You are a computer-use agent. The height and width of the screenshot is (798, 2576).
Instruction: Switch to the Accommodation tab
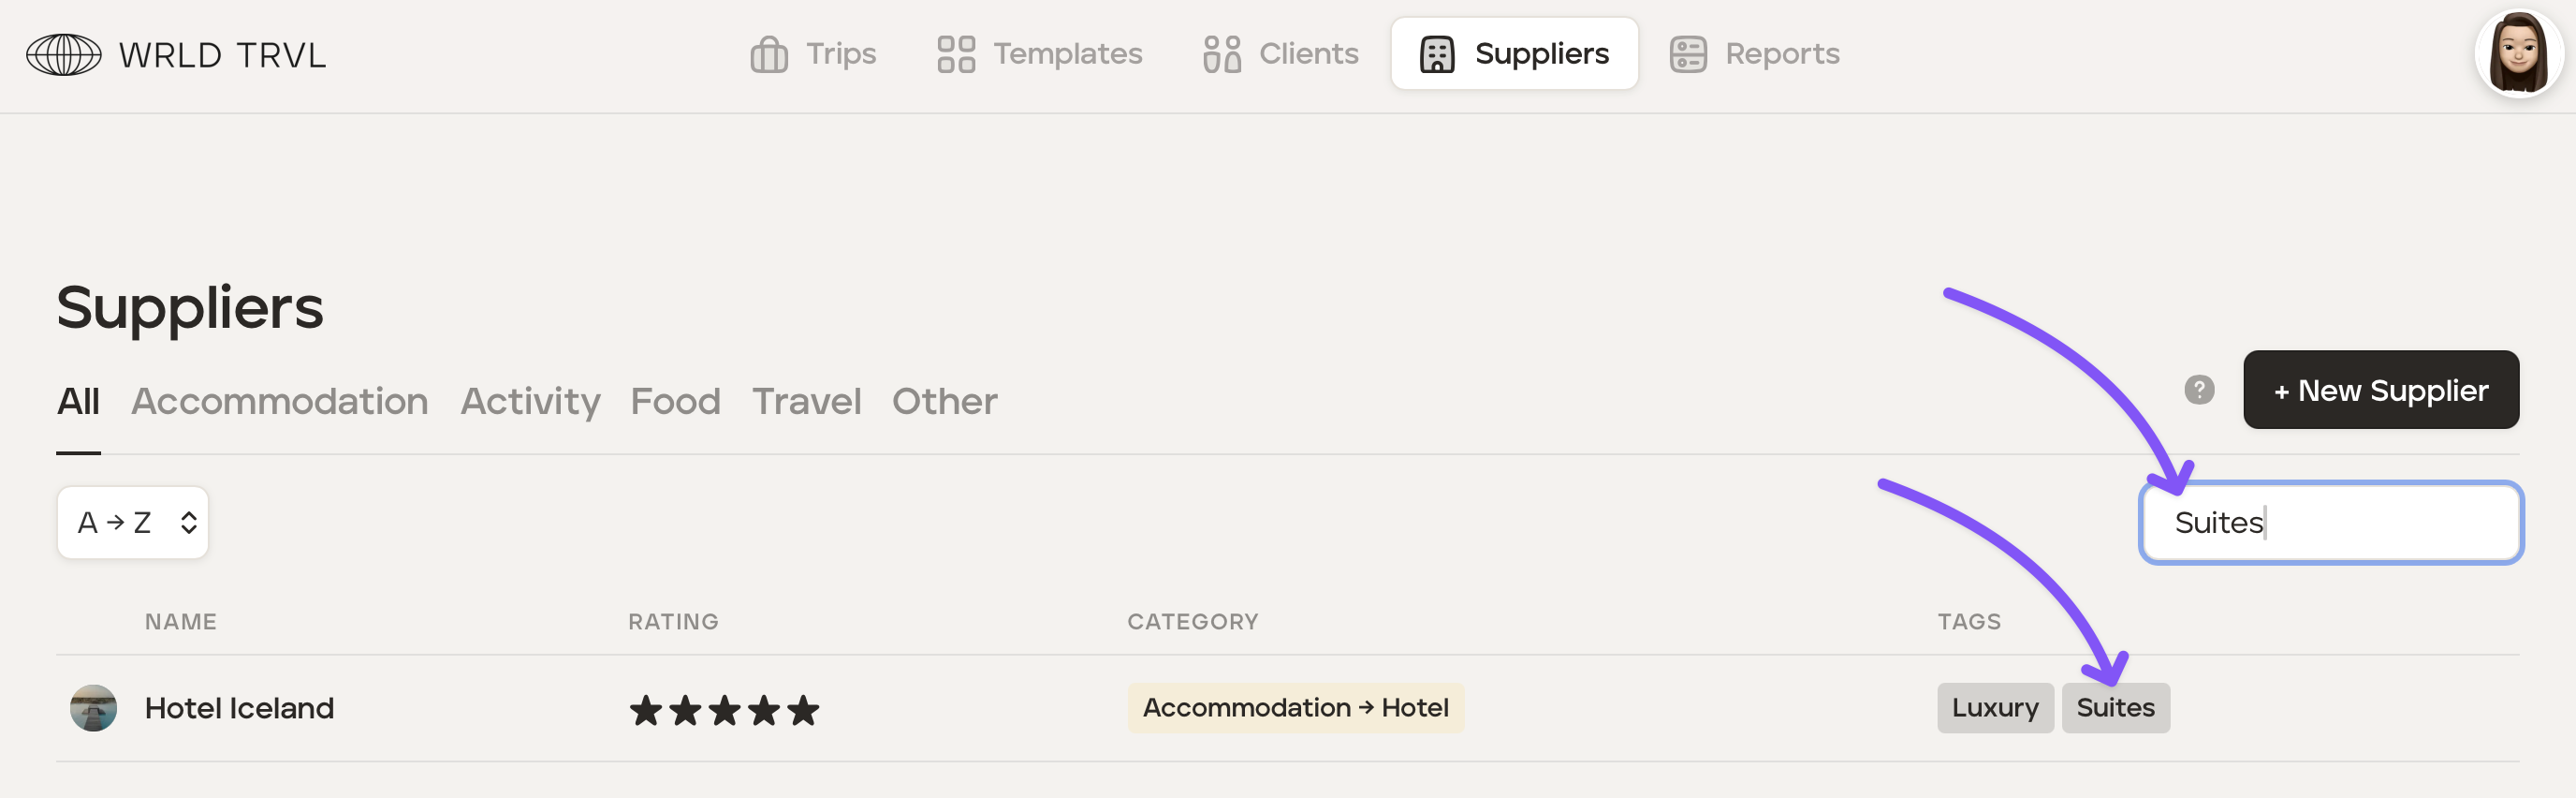(x=279, y=402)
